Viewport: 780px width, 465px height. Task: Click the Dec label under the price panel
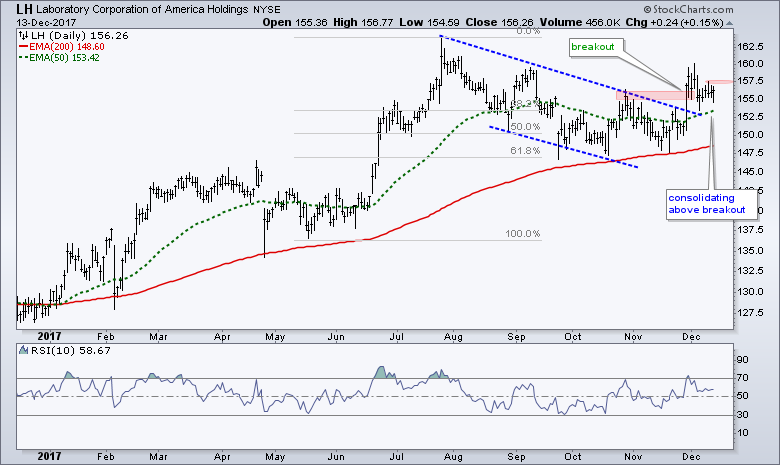point(691,337)
